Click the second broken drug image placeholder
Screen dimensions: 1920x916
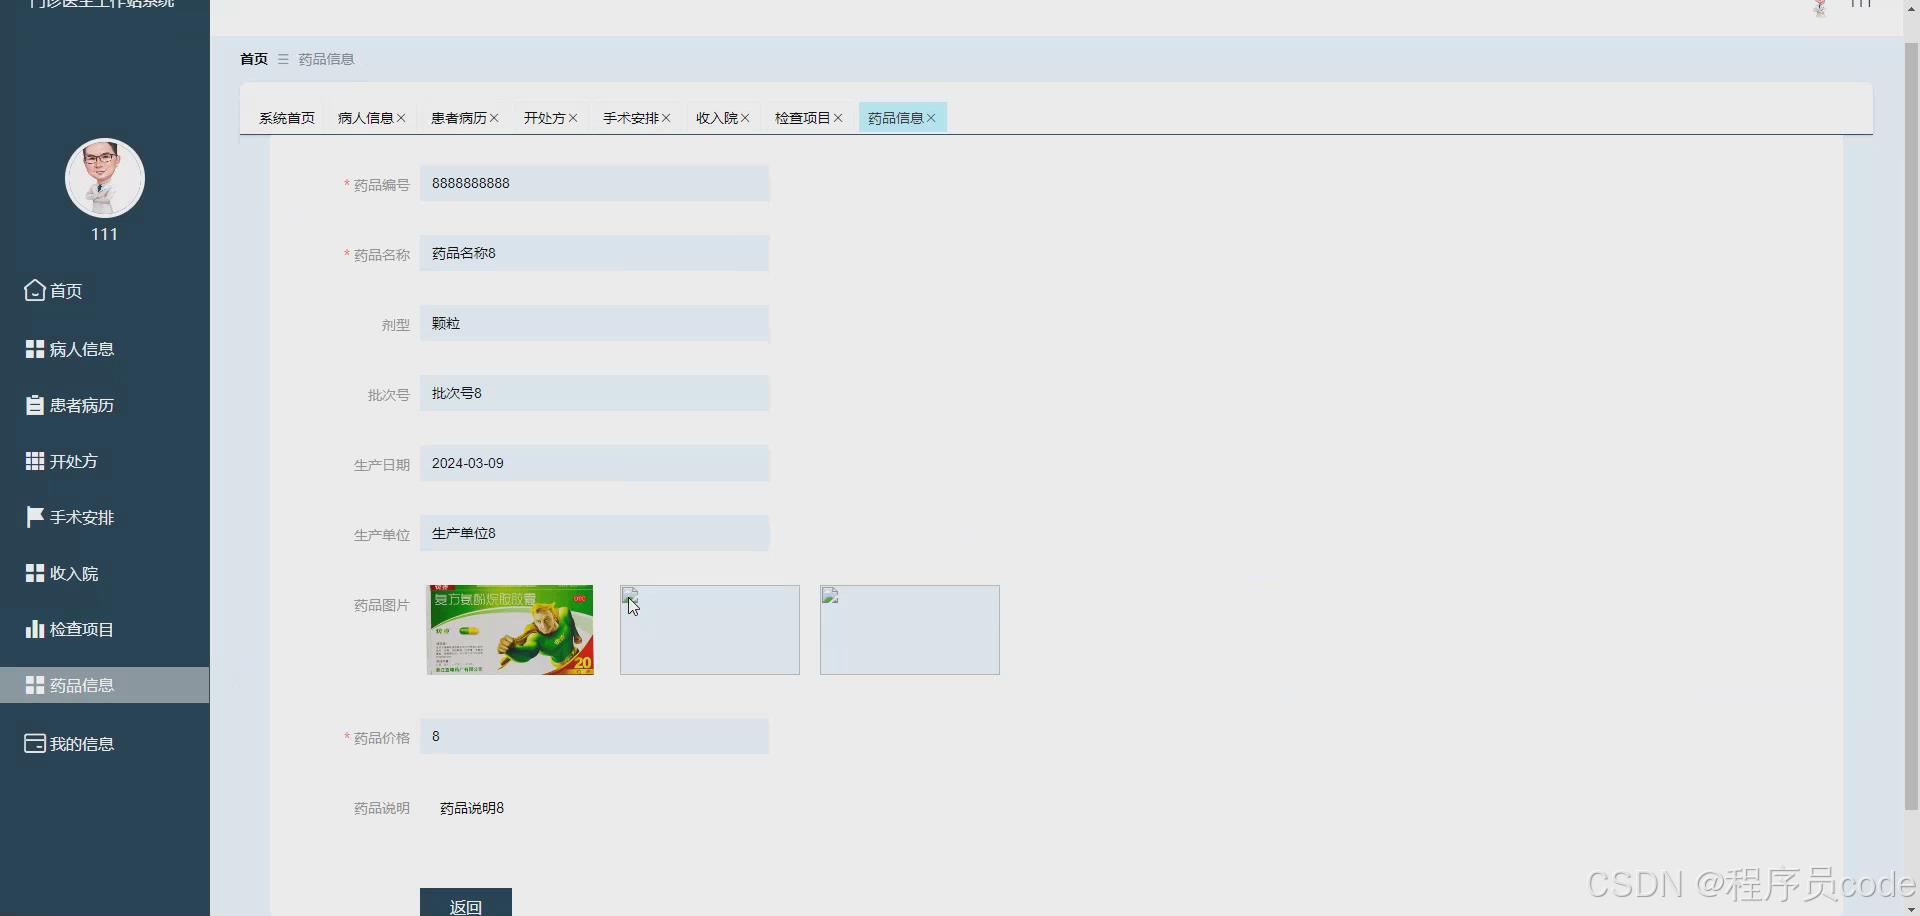[x=710, y=630]
